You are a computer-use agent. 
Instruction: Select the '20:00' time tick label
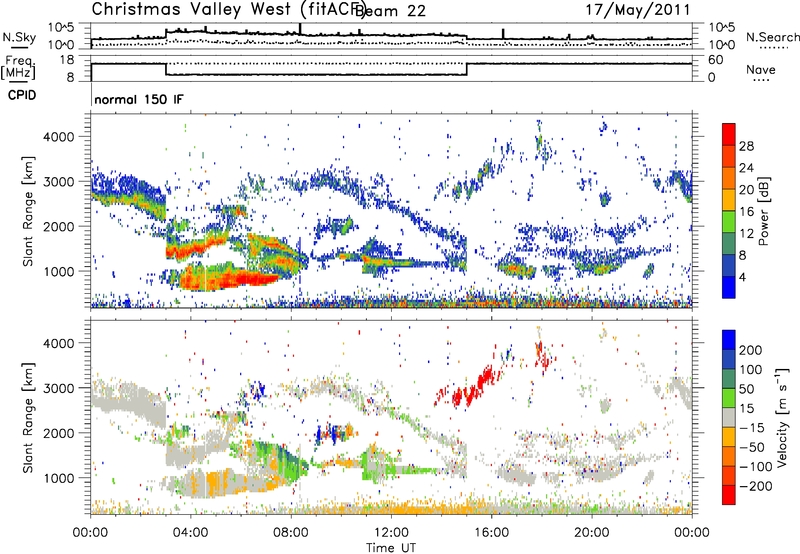click(591, 533)
